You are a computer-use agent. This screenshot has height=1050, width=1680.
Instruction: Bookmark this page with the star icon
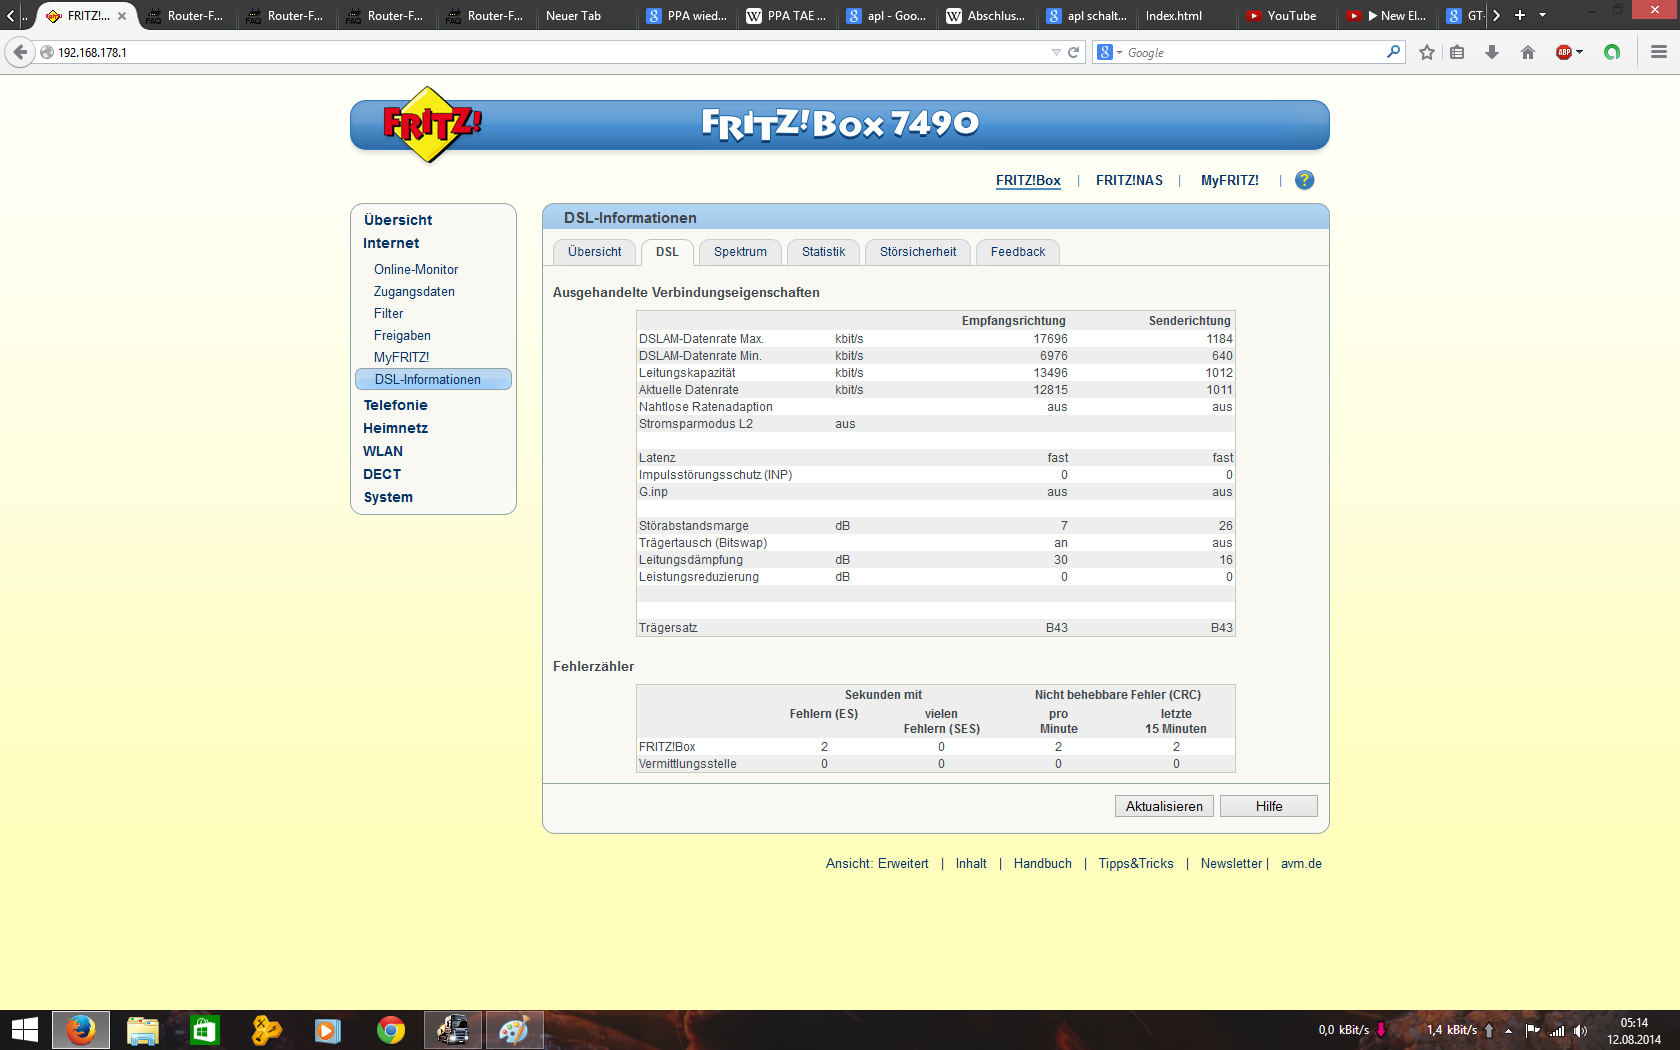pos(1427,52)
